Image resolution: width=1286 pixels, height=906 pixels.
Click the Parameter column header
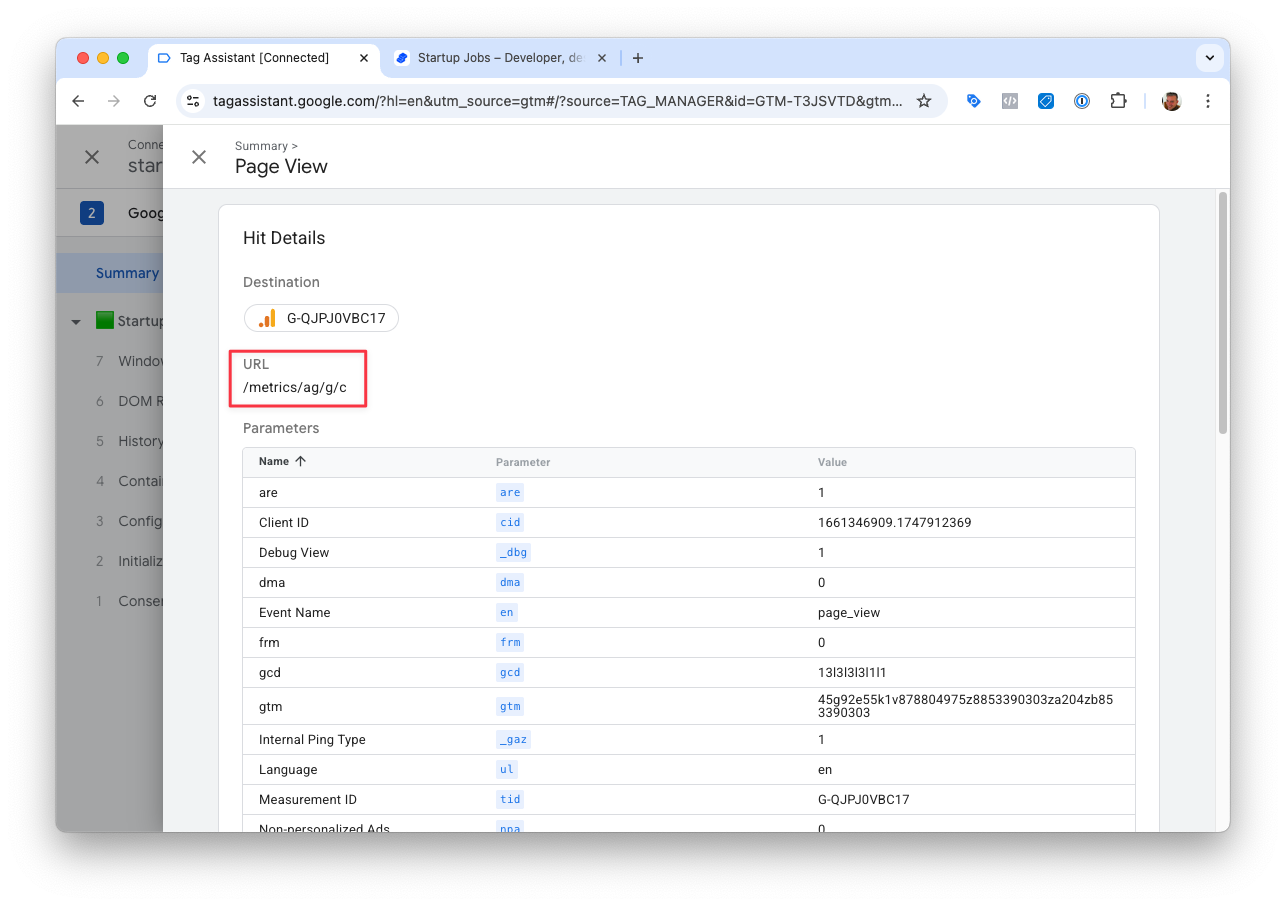[523, 462]
